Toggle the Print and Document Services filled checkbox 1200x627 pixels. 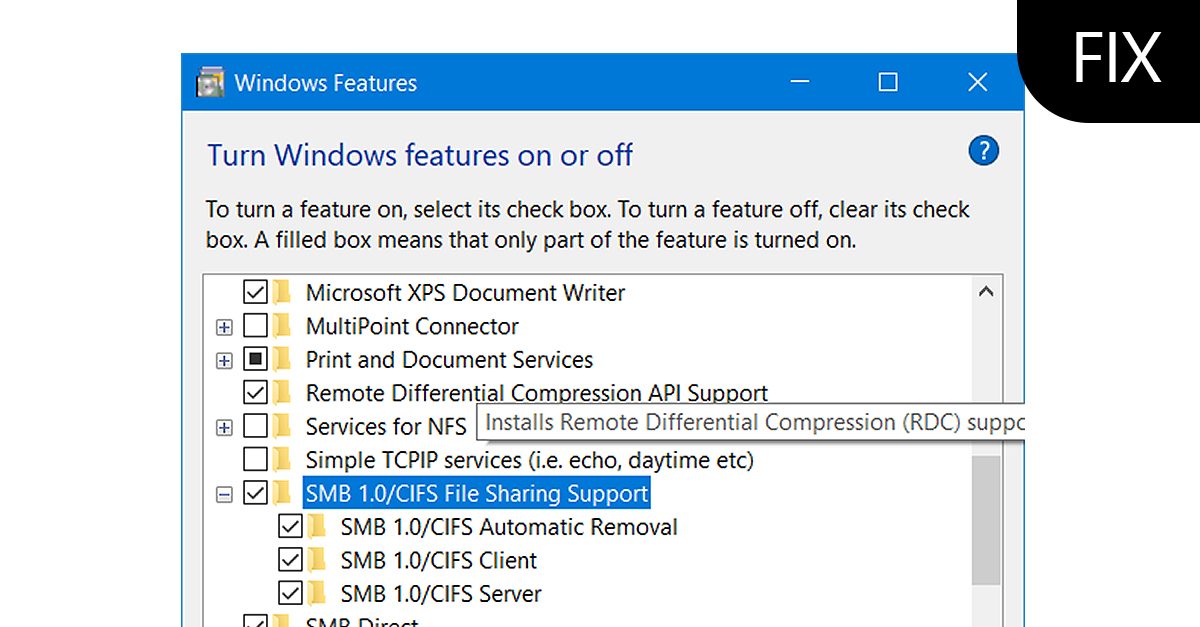tap(254, 359)
